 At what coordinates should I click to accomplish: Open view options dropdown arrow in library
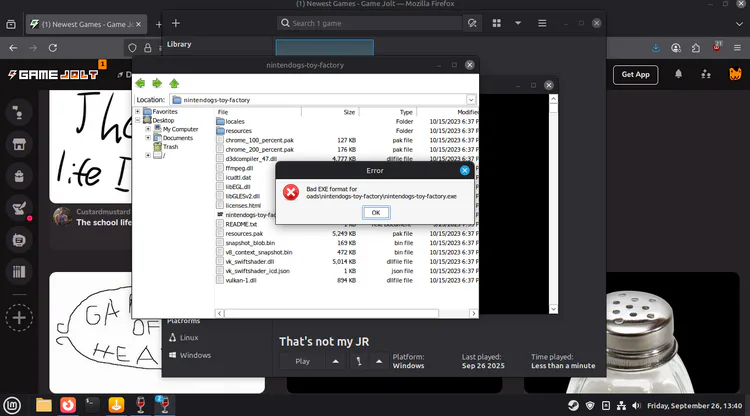[518, 23]
